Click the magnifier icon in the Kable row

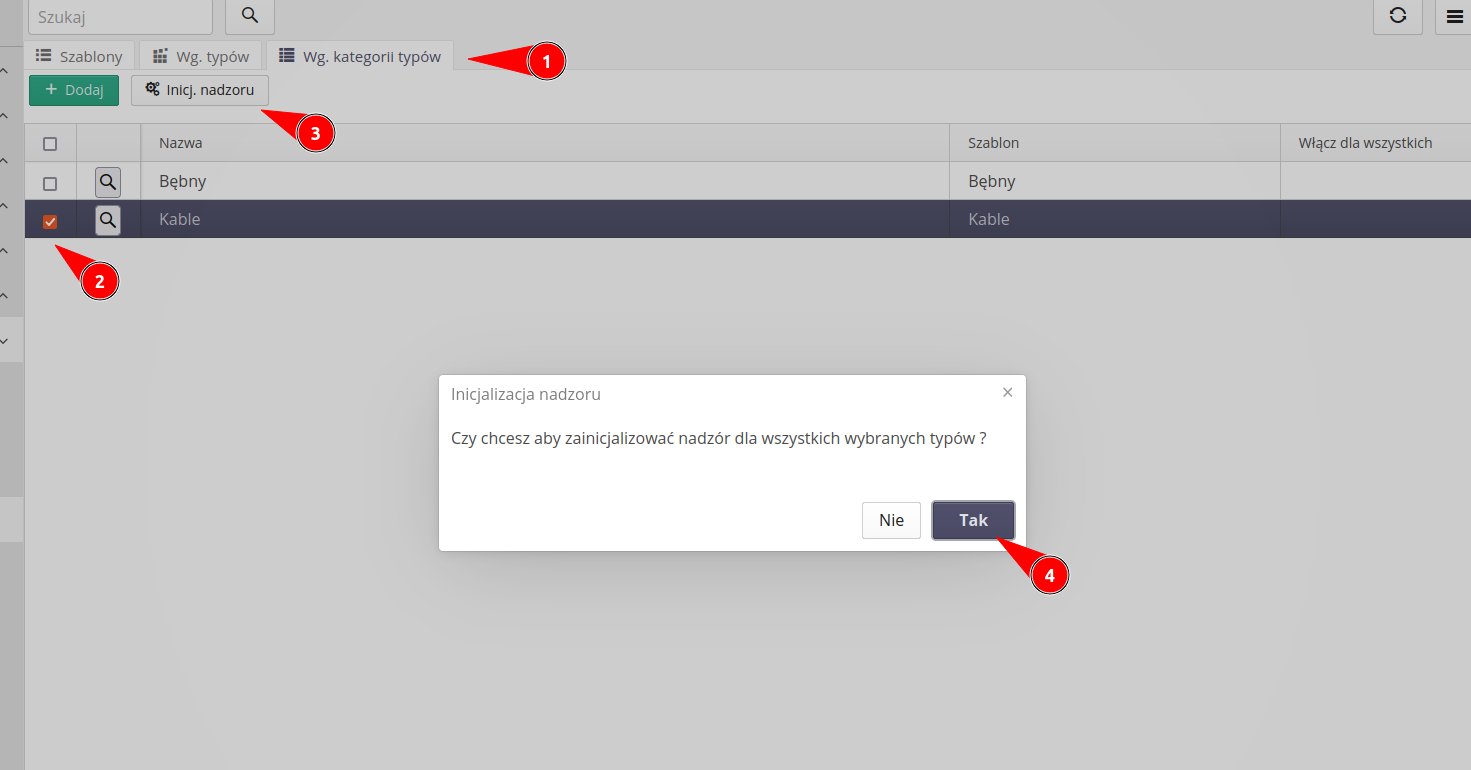click(x=107, y=219)
